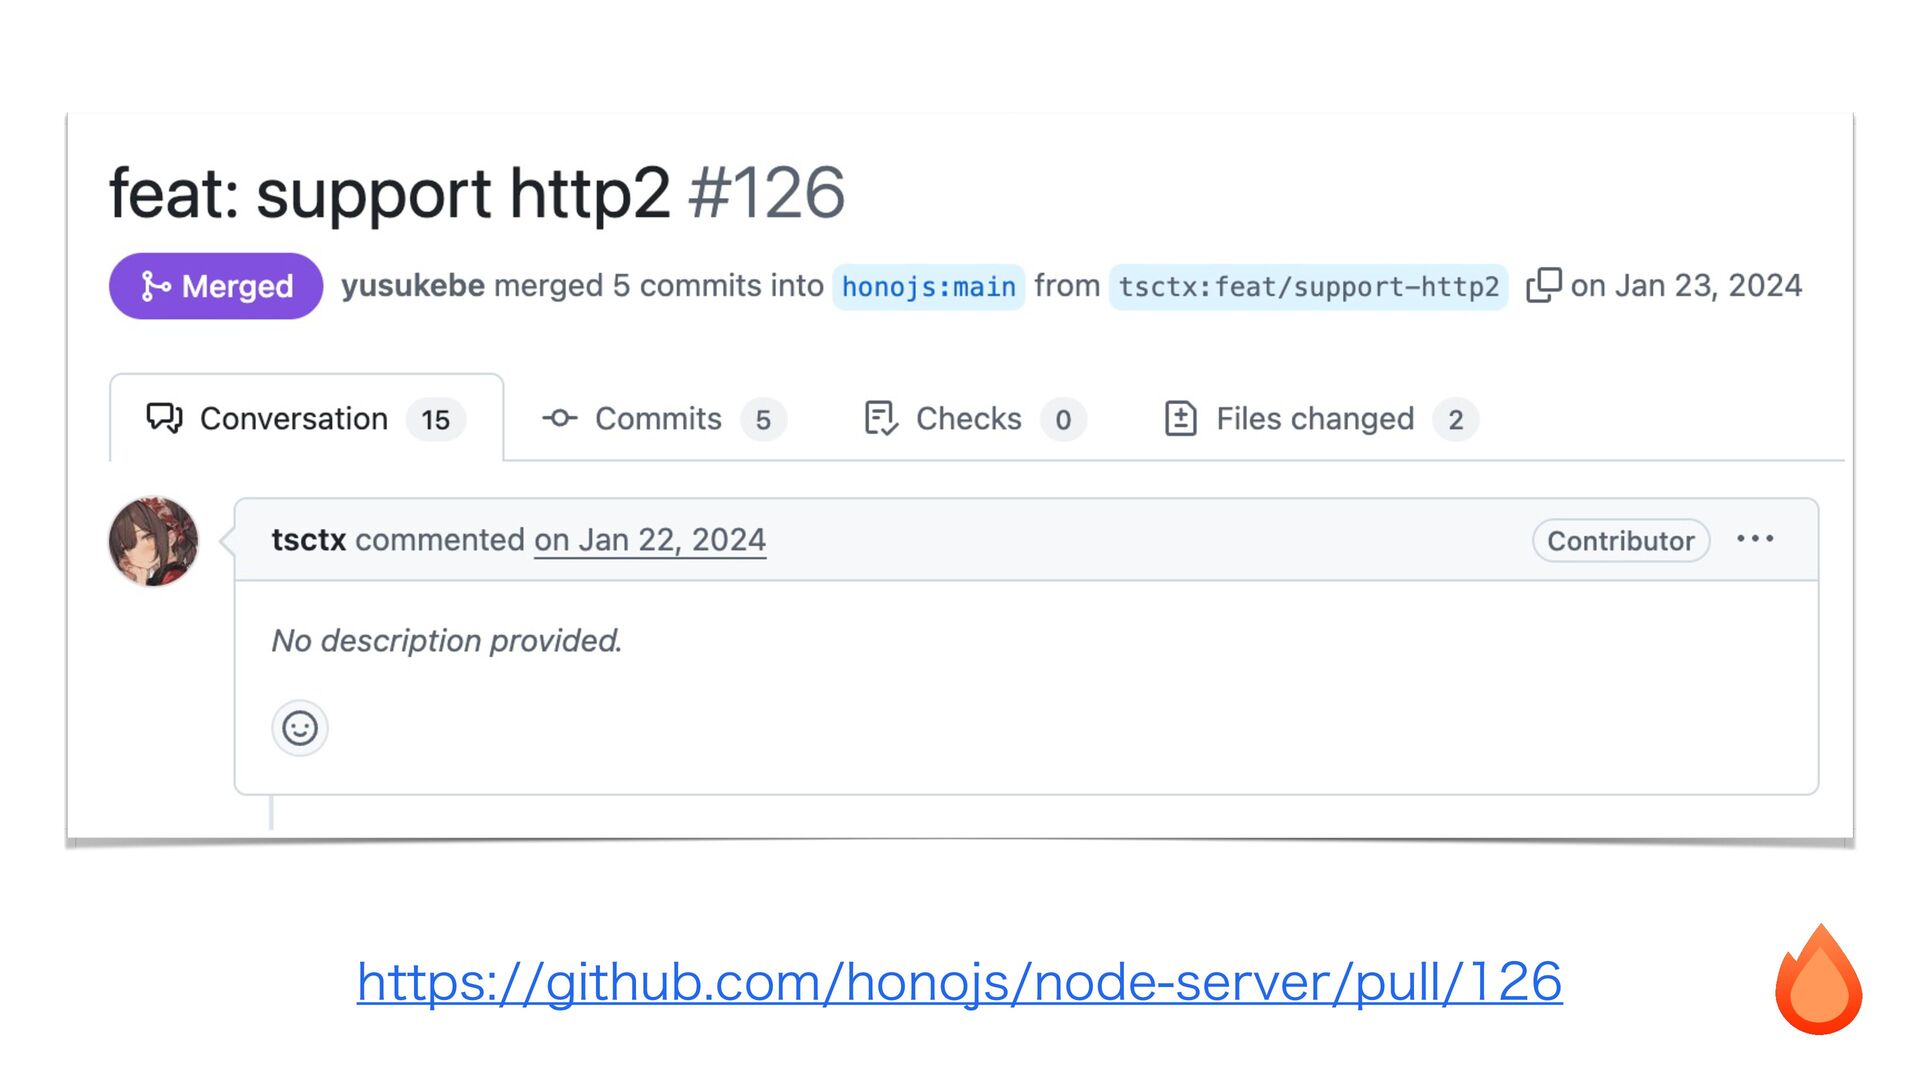Screen dimensions: 1920x1080
Task: Click the copy branch name icon
Action: pos(1543,285)
